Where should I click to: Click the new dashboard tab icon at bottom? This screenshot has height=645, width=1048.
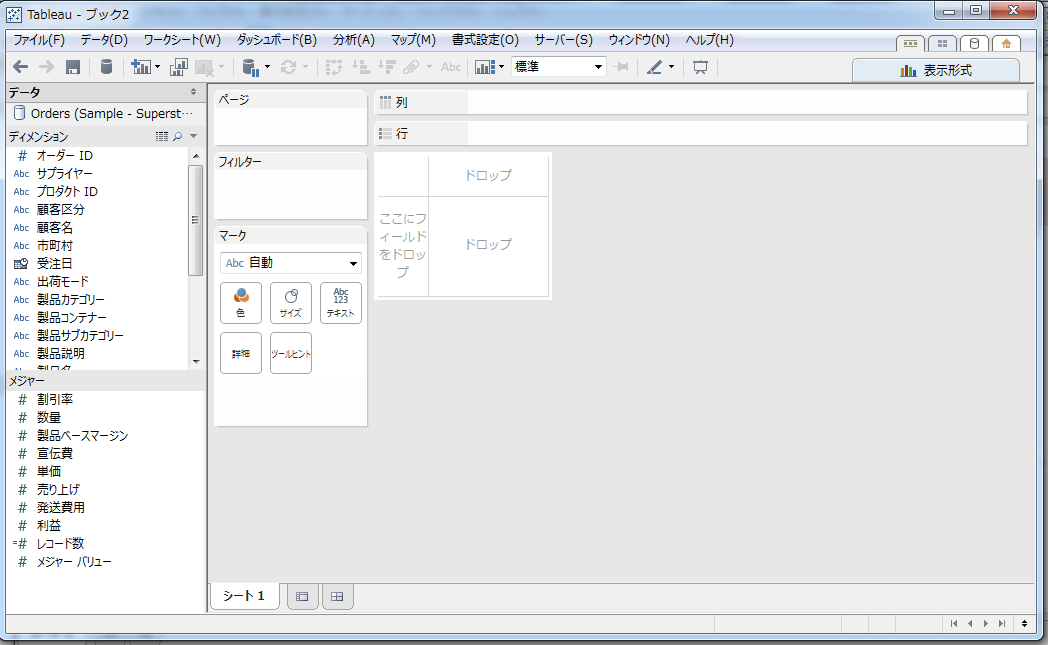pyautogui.click(x=337, y=596)
